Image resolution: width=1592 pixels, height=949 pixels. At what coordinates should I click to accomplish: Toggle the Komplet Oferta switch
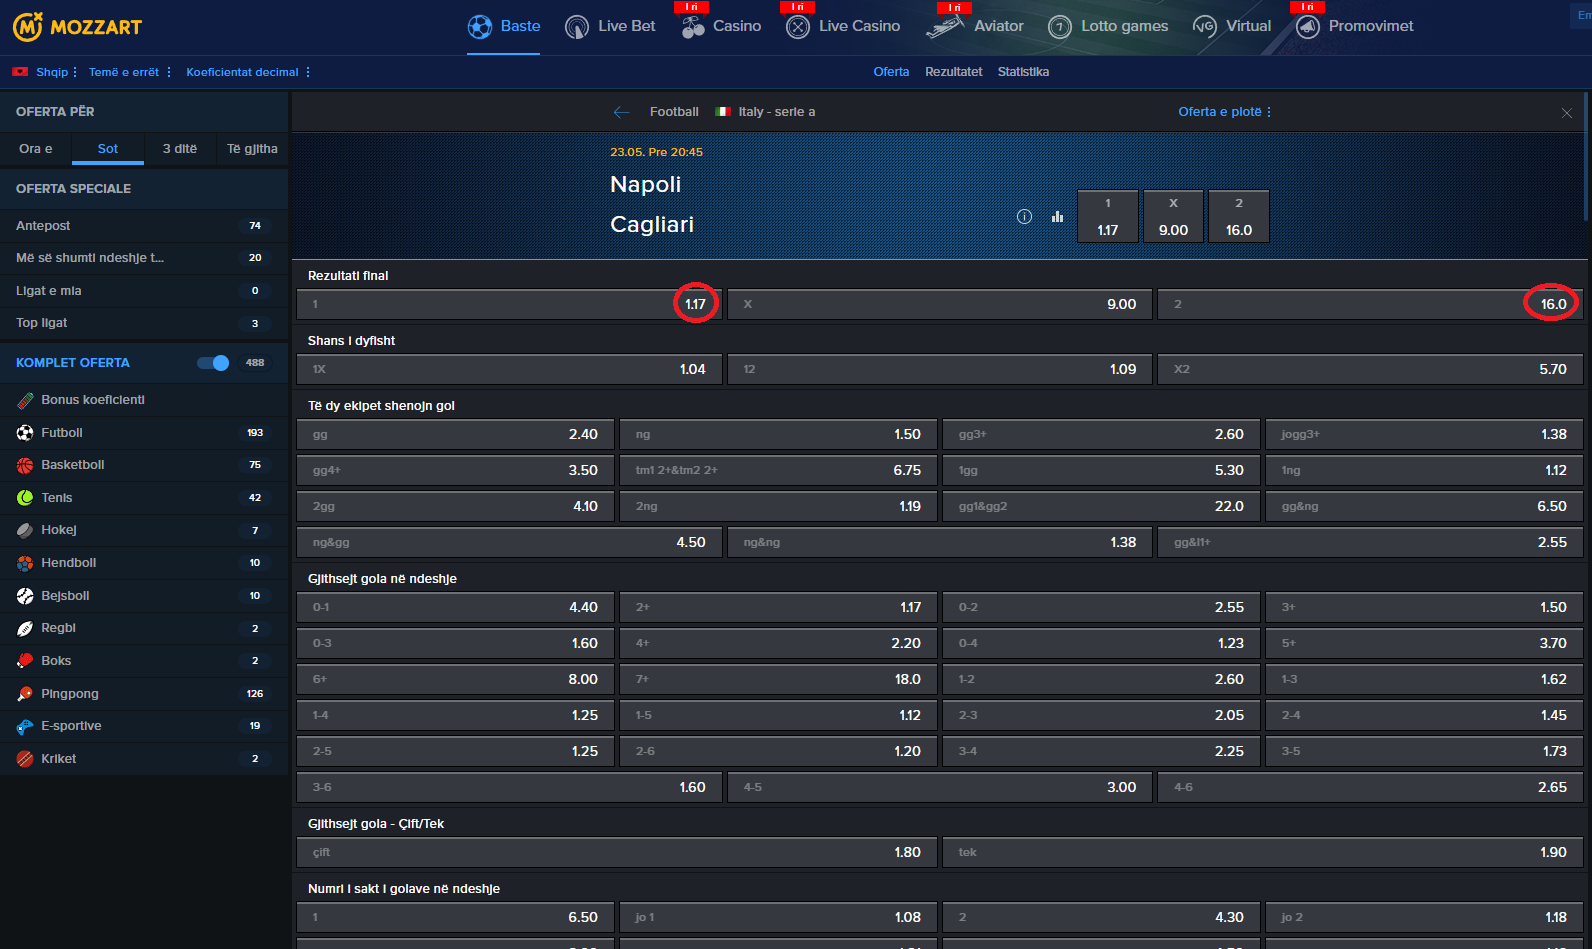213,363
